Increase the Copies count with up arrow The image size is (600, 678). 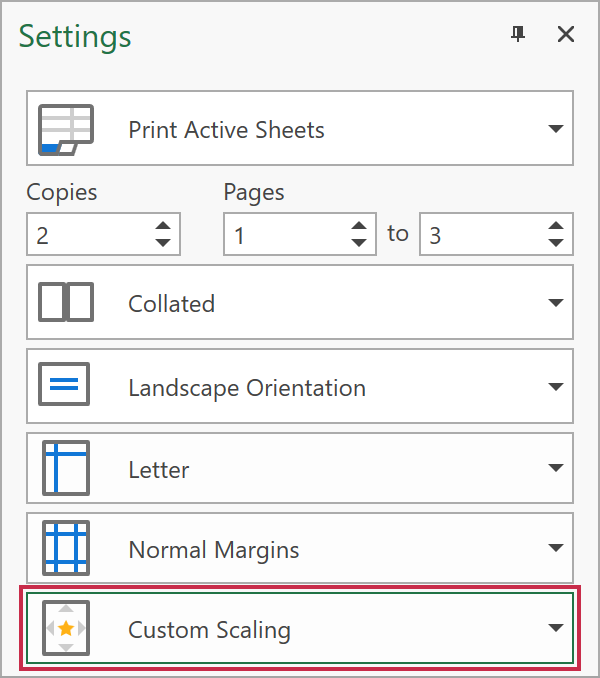point(162,227)
